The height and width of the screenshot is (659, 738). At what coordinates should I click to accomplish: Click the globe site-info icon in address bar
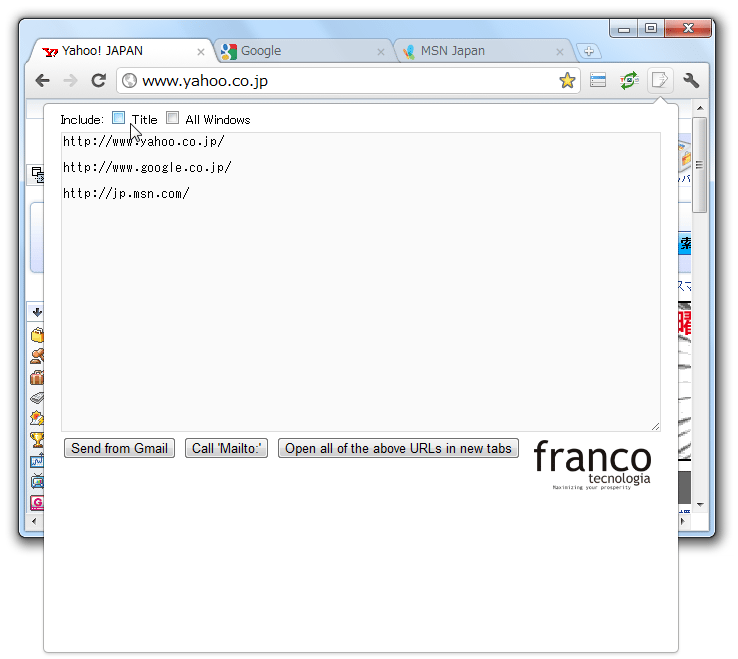point(129,81)
